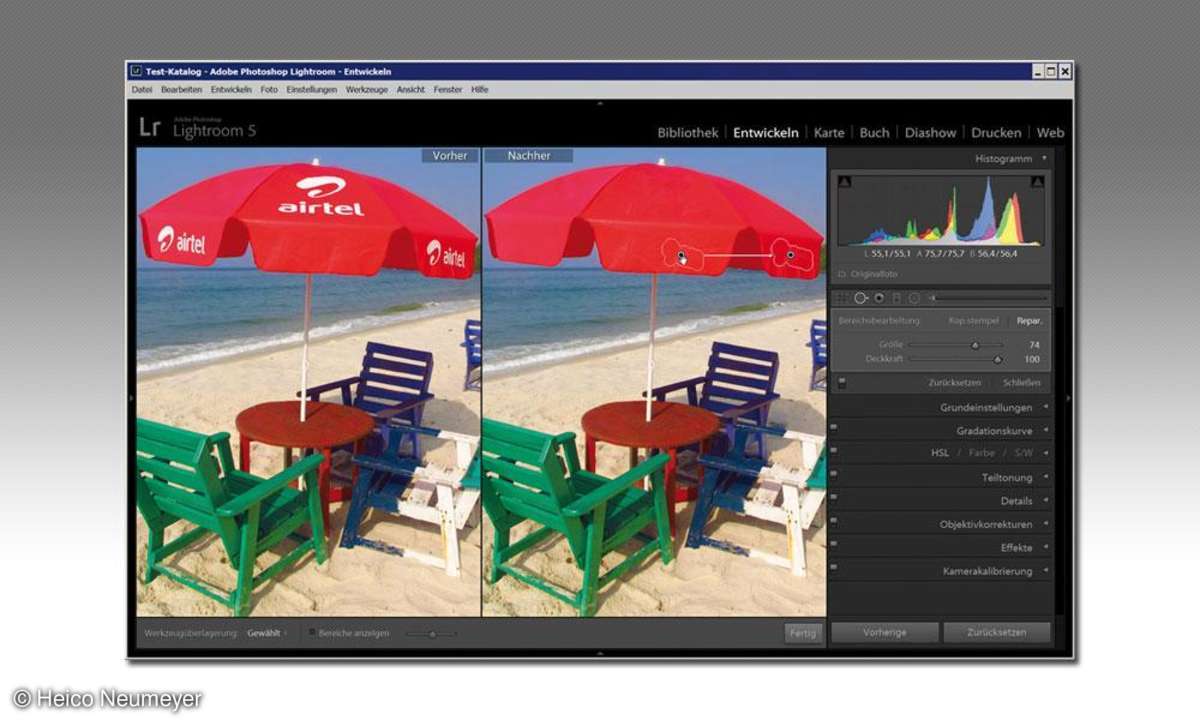Select the red eye correction tool
This screenshot has height=720, width=1200.
pos(879,297)
